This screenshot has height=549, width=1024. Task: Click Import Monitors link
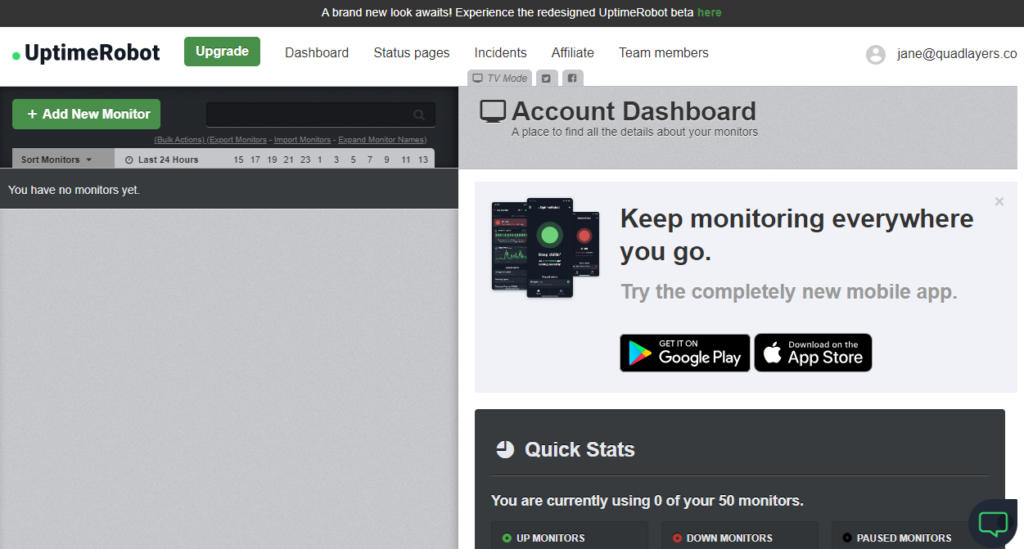coord(302,140)
